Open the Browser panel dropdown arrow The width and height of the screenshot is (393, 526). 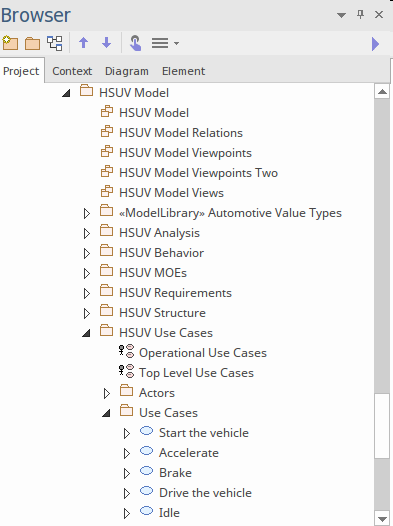[x=341, y=15]
